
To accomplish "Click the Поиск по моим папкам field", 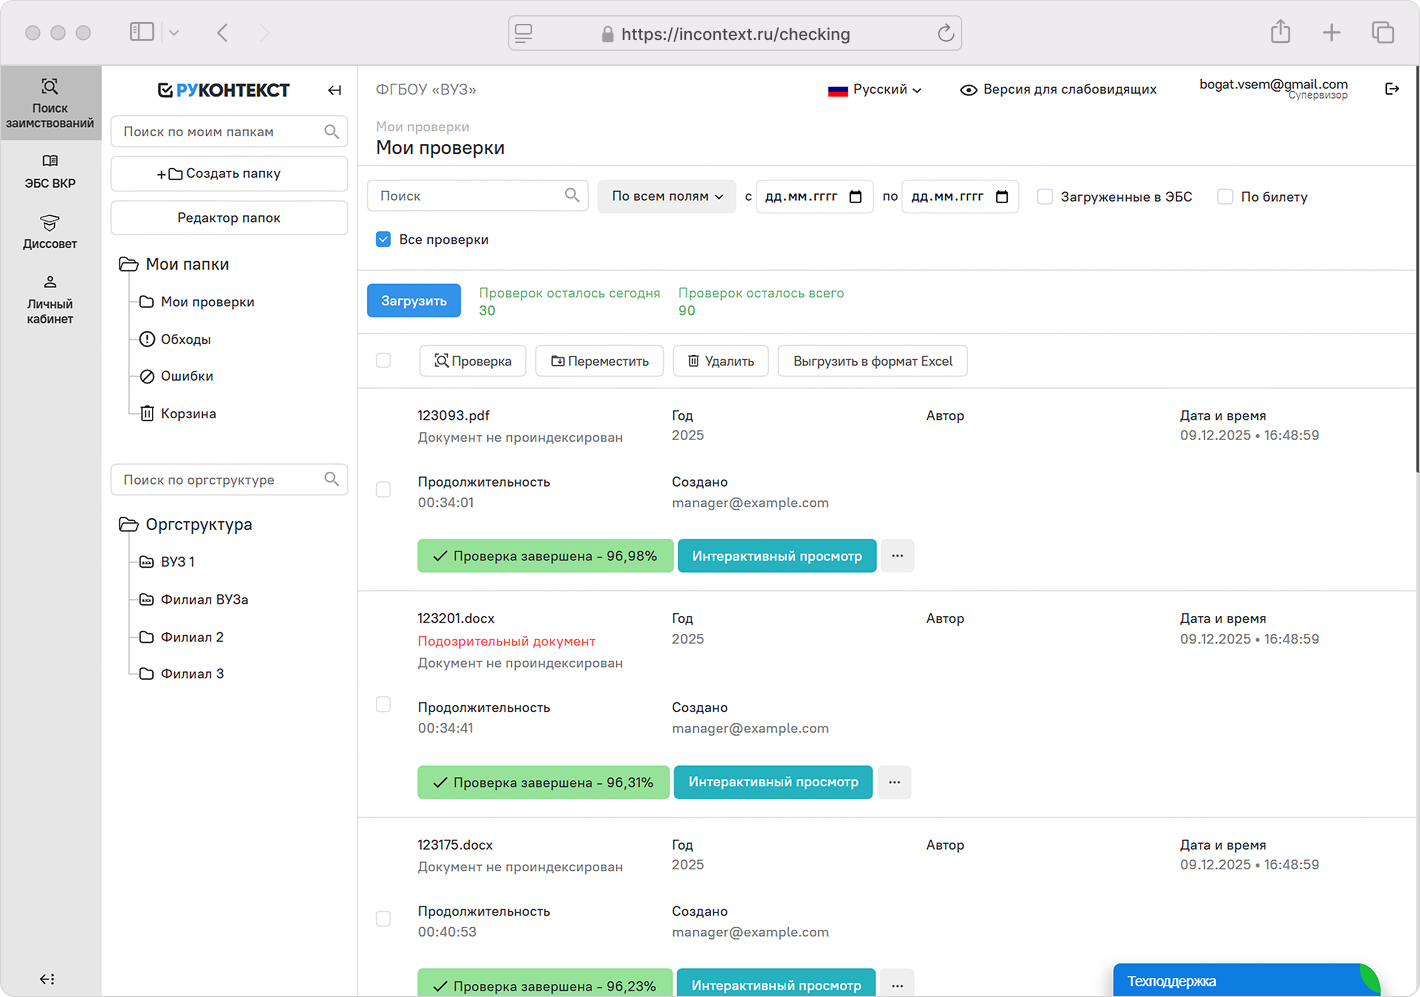I will [220, 132].
